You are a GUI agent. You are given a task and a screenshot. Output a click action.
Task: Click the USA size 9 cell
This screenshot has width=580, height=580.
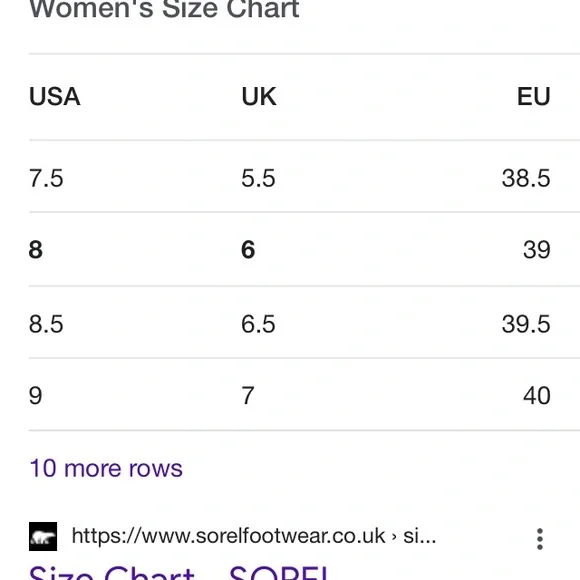tap(36, 395)
